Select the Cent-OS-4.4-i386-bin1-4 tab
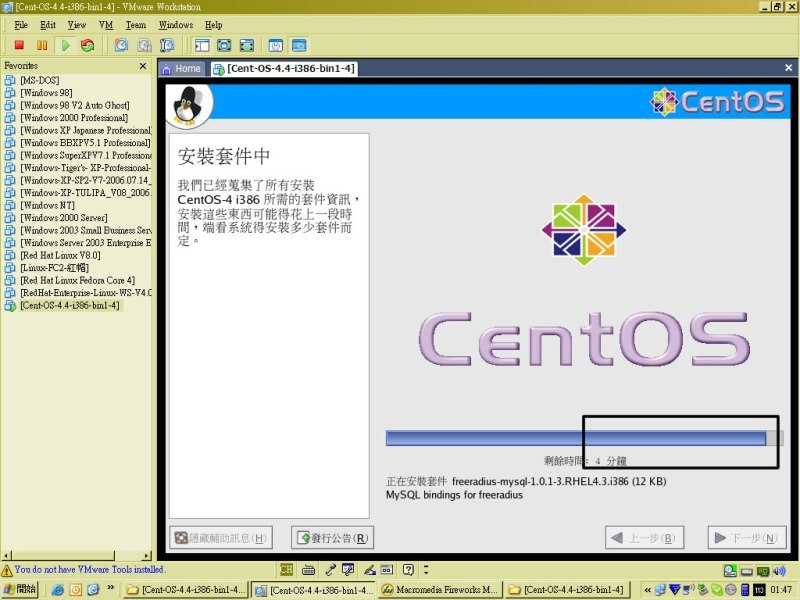Image resolution: width=800 pixels, height=600 pixels. [x=284, y=69]
